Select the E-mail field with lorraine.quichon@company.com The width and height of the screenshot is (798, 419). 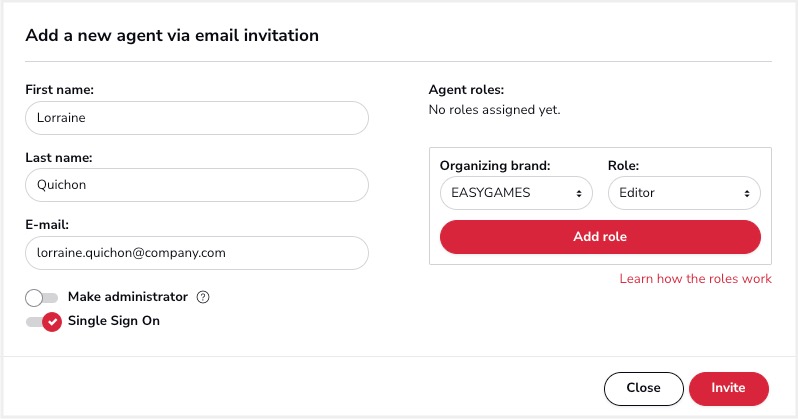pyautogui.click(x=197, y=253)
